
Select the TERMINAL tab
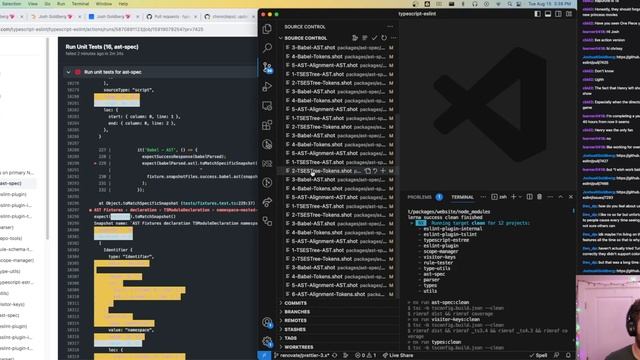pos(462,197)
